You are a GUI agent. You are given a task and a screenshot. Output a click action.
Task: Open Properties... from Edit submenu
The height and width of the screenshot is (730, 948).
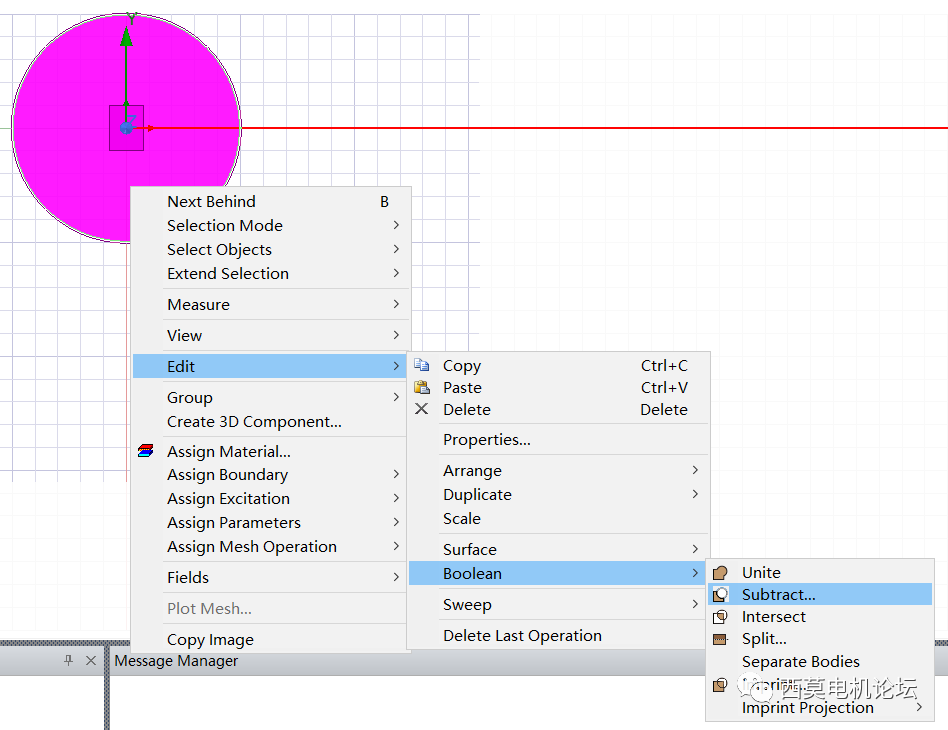pyautogui.click(x=559, y=440)
